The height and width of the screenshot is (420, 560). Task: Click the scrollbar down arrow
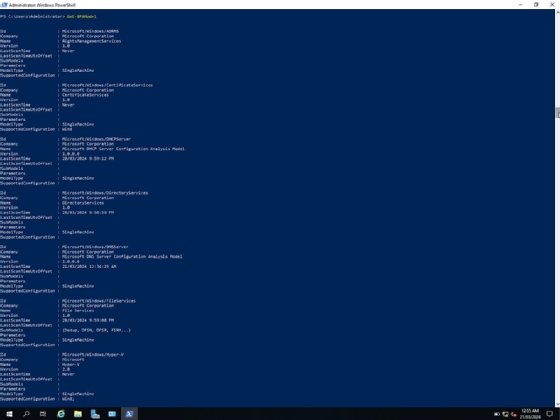pyautogui.click(x=558, y=404)
